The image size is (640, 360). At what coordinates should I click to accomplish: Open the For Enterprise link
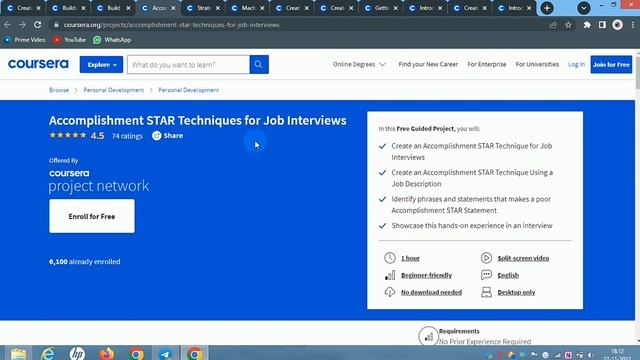click(x=487, y=64)
